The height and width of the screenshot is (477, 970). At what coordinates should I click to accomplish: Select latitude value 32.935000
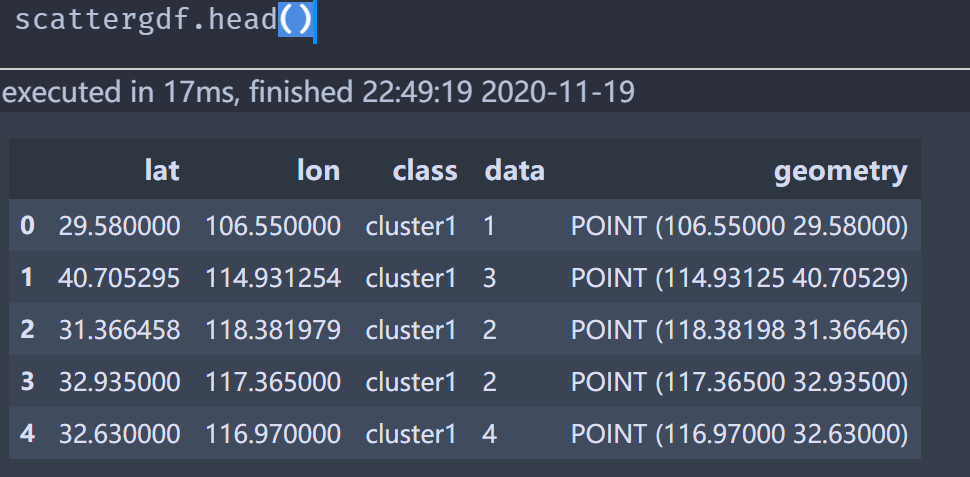(119, 382)
